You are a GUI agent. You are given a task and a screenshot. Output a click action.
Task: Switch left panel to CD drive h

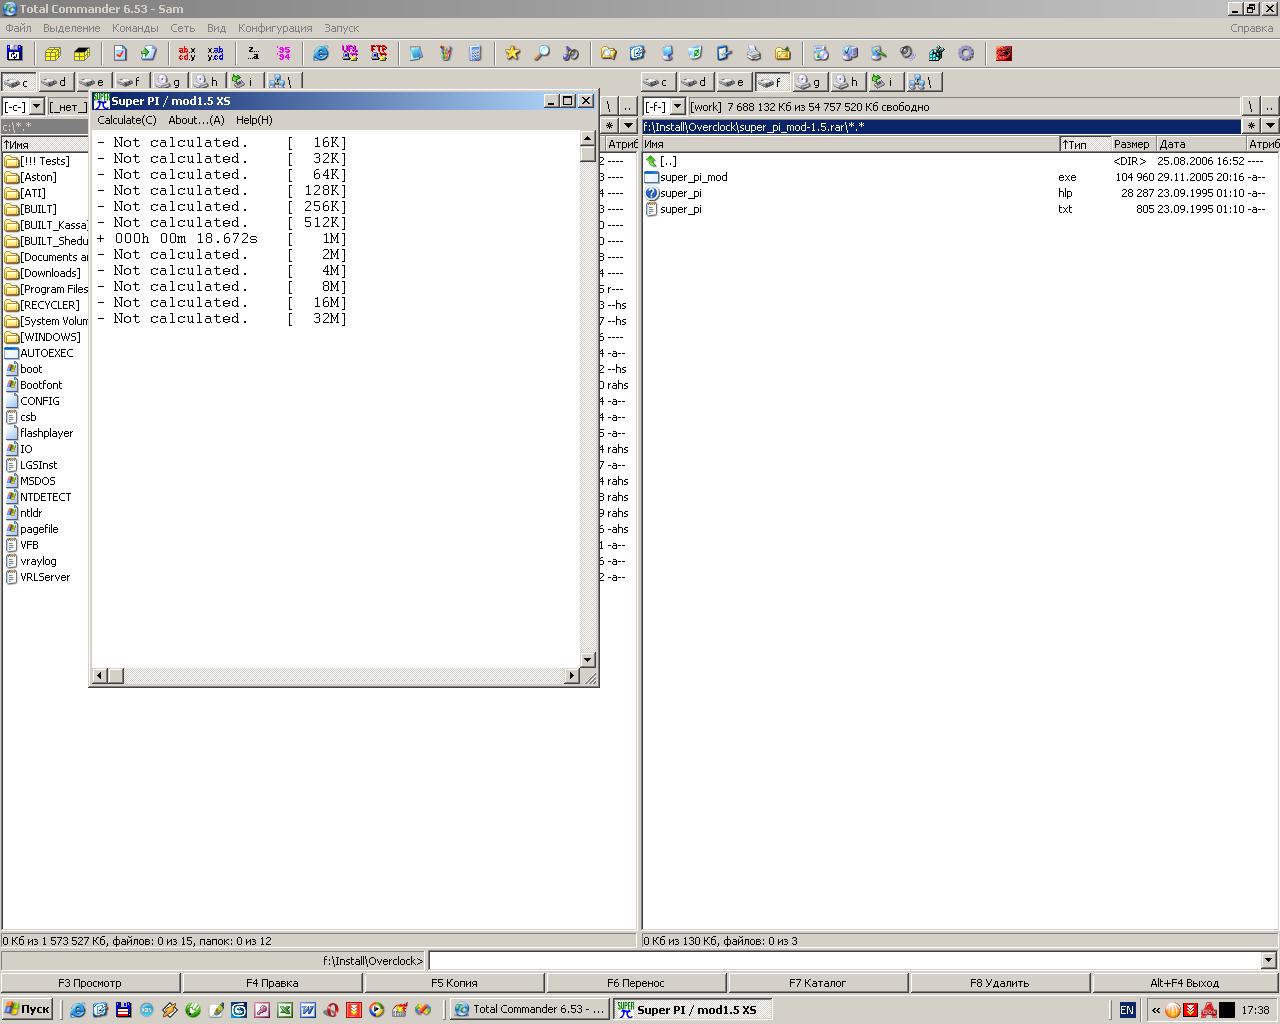(206, 82)
